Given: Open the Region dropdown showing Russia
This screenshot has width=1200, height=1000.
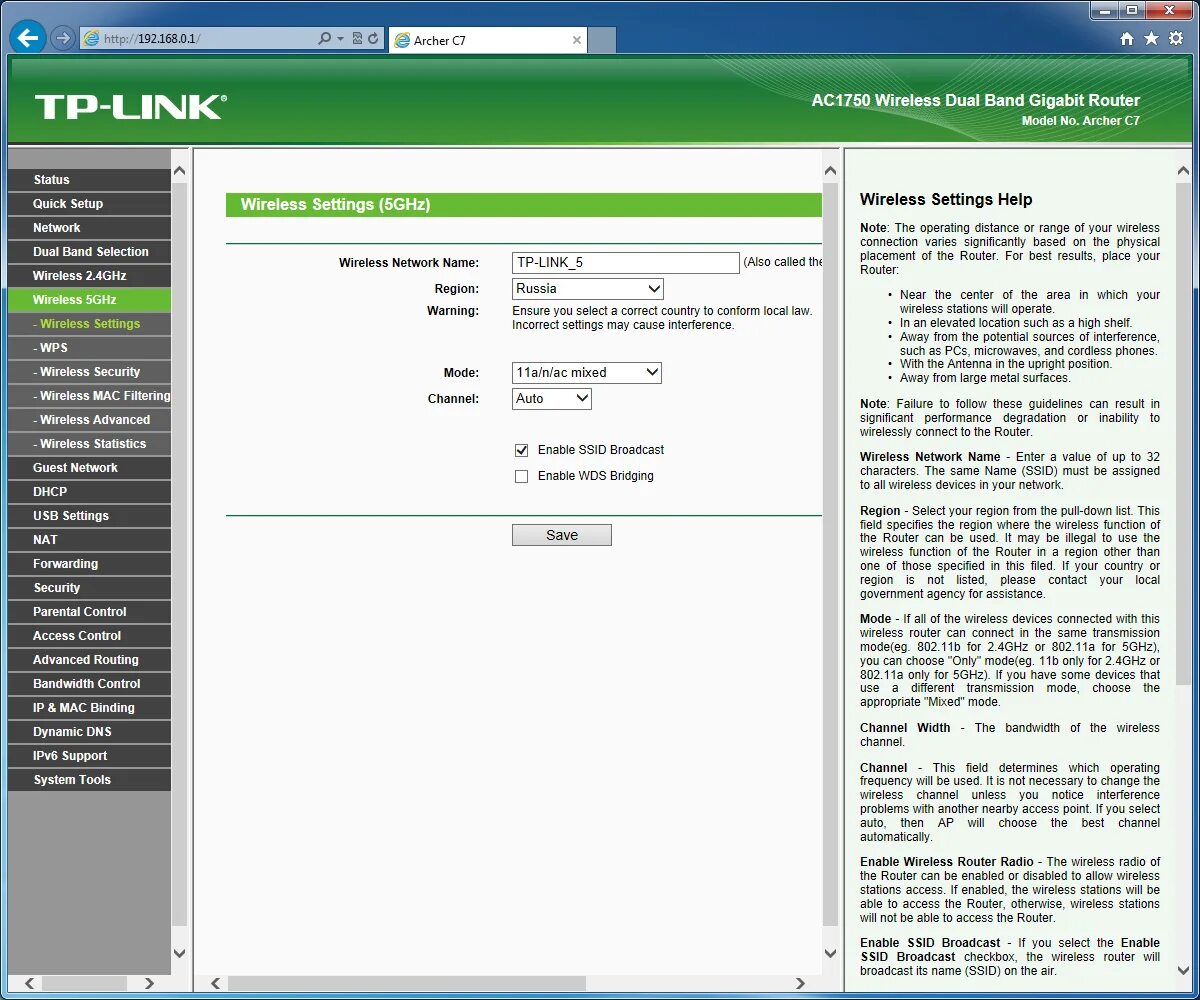Looking at the screenshot, I should tap(588, 289).
